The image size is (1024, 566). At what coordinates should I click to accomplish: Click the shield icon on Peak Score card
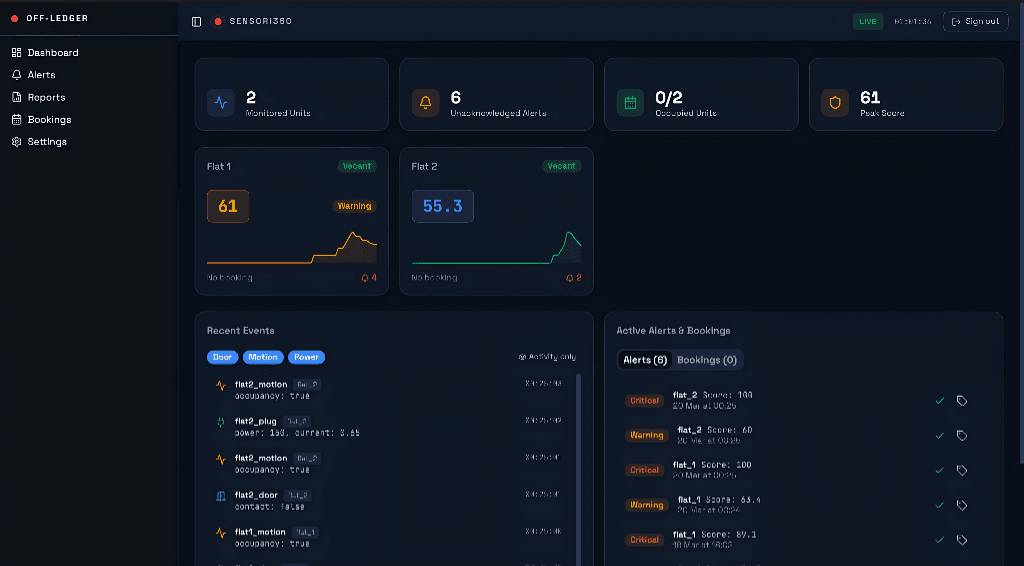[x=835, y=102]
